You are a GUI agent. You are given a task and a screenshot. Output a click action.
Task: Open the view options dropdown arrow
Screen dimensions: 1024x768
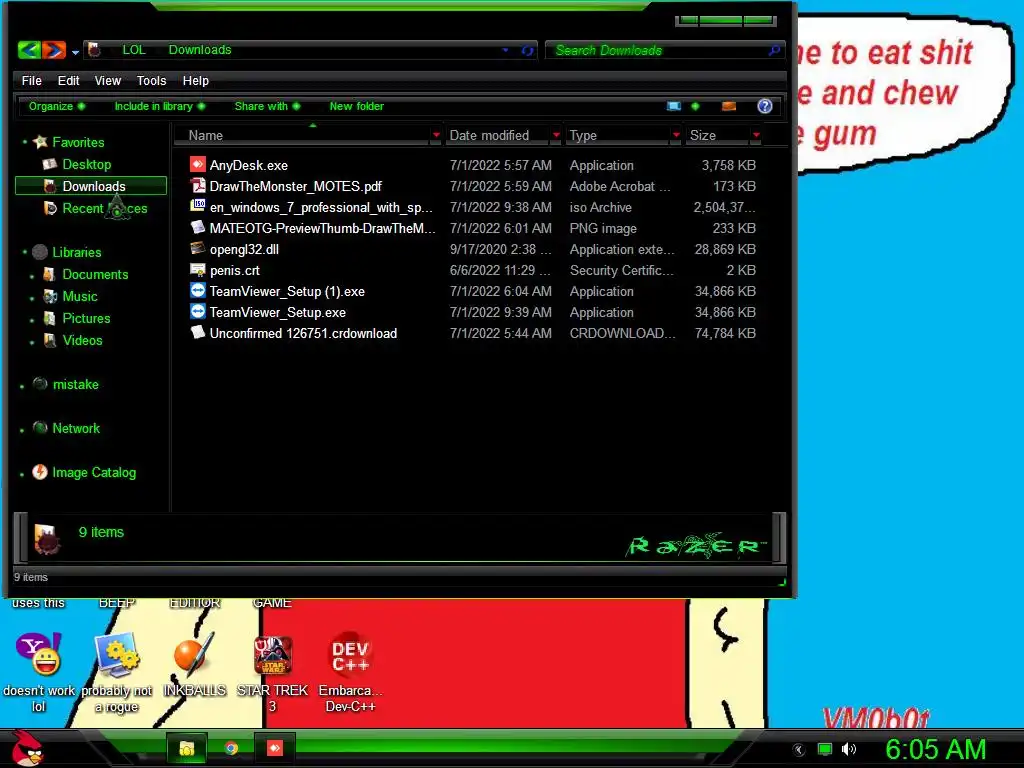tap(695, 106)
